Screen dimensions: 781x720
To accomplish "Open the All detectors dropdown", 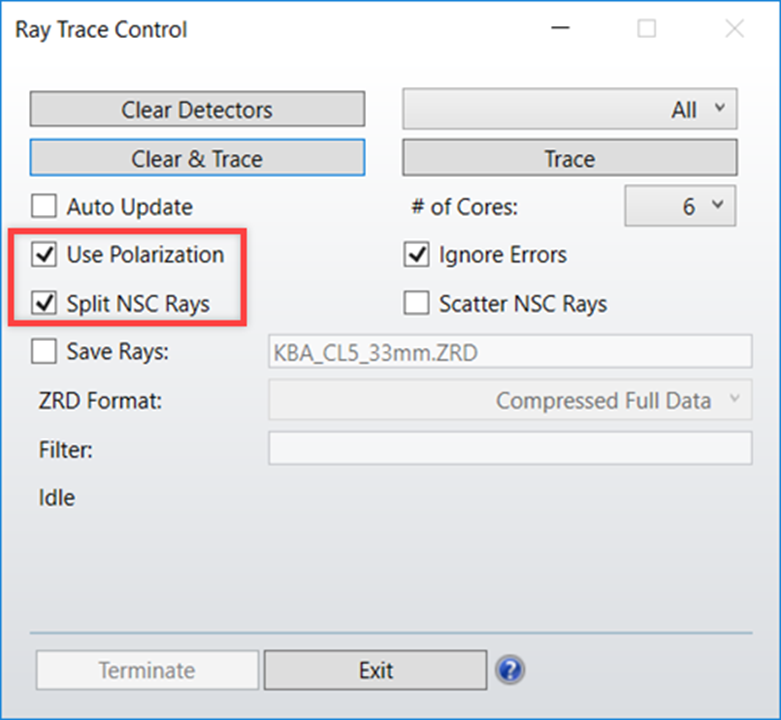I will pos(570,110).
